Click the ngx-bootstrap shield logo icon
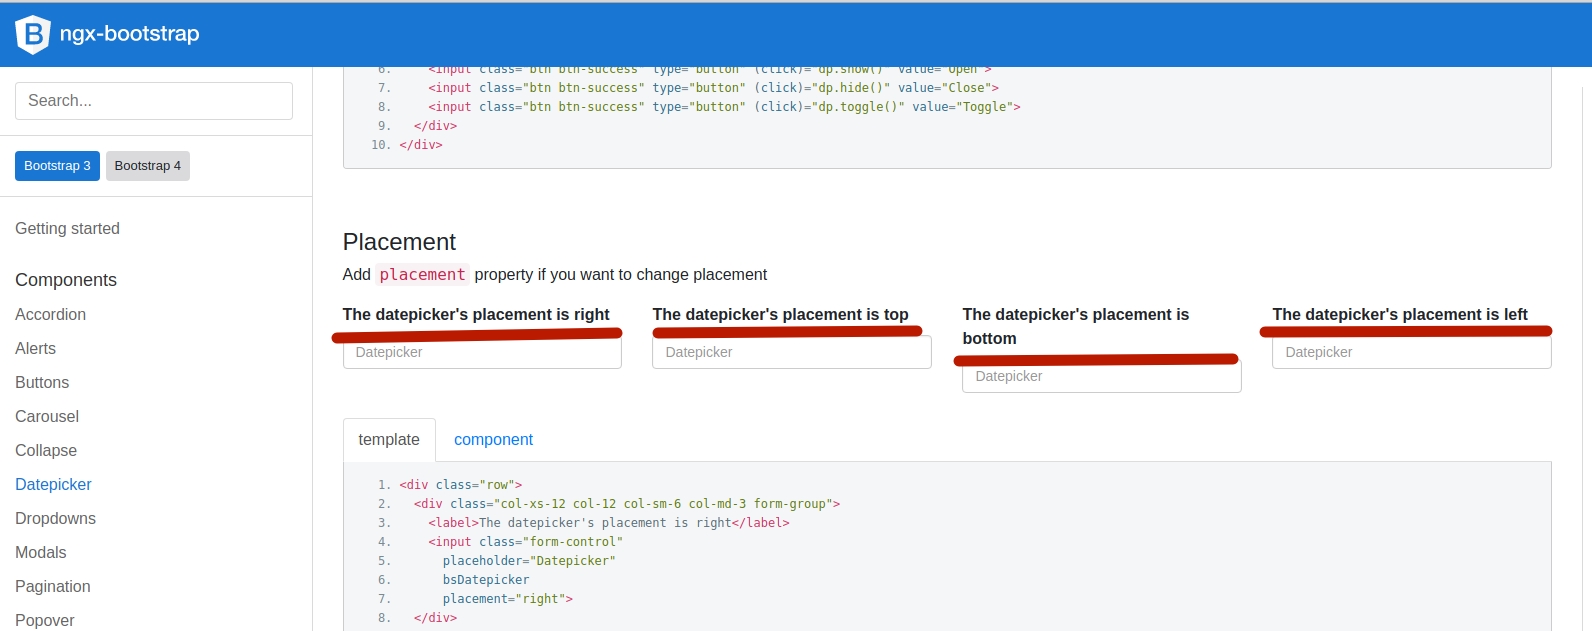Image resolution: width=1592 pixels, height=631 pixels. point(32,34)
